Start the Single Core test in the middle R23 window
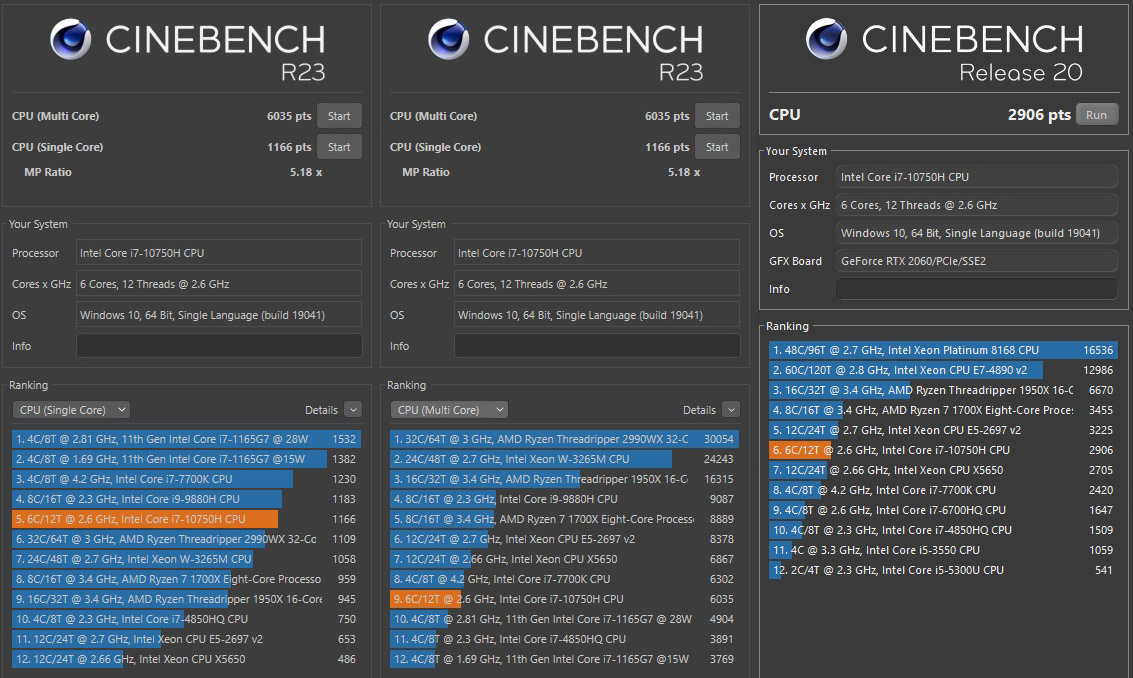The image size is (1133, 678). (717, 147)
